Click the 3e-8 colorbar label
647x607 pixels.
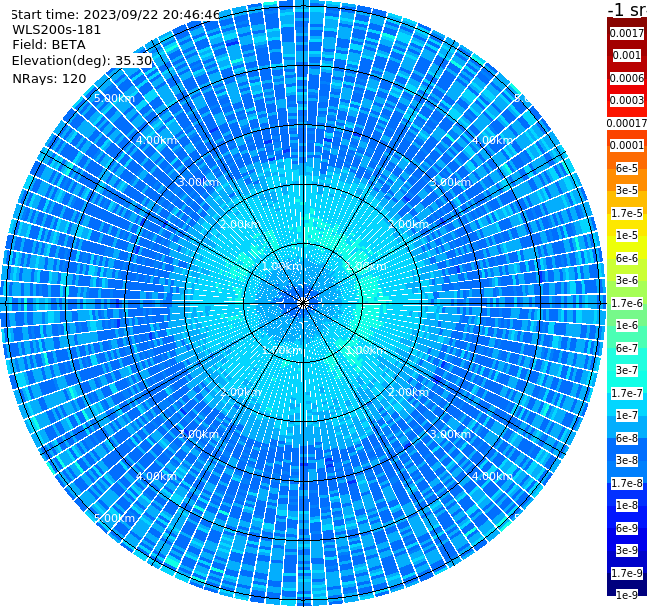tap(627, 460)
